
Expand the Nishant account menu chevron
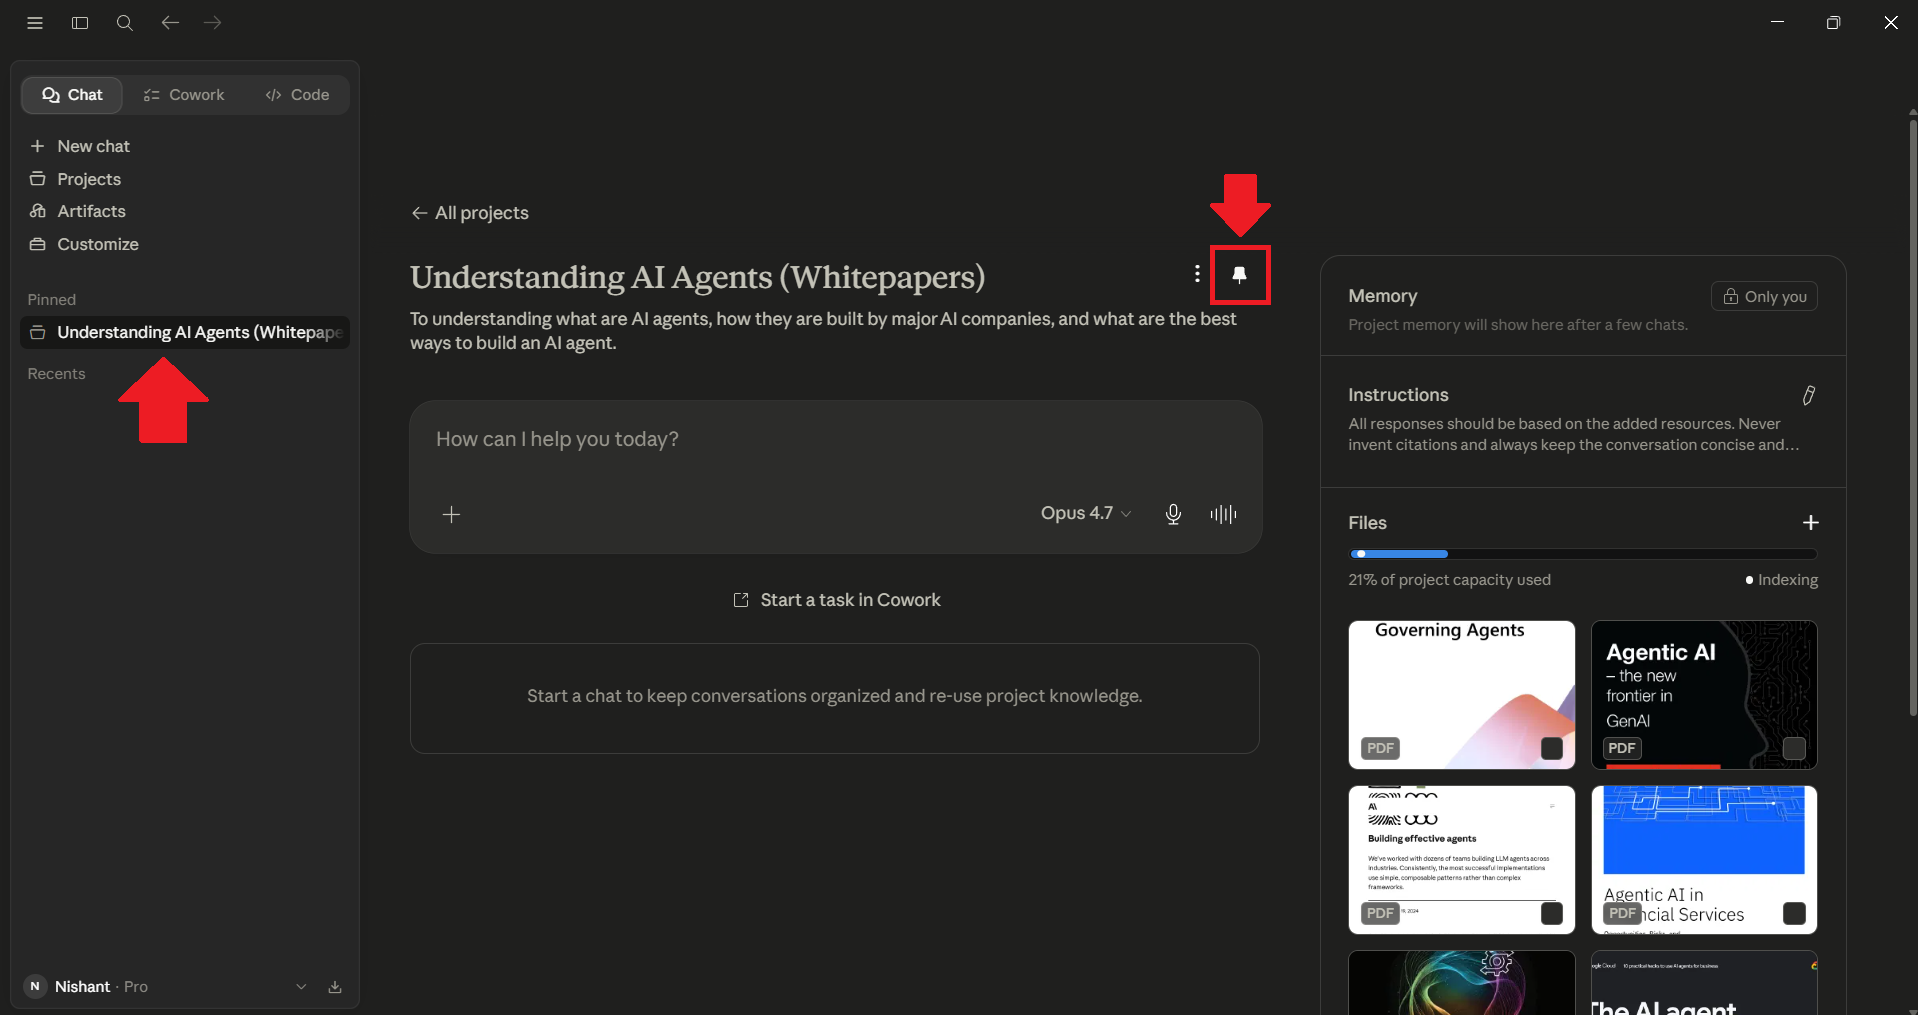pyautogui.click(x=301, y=987)
